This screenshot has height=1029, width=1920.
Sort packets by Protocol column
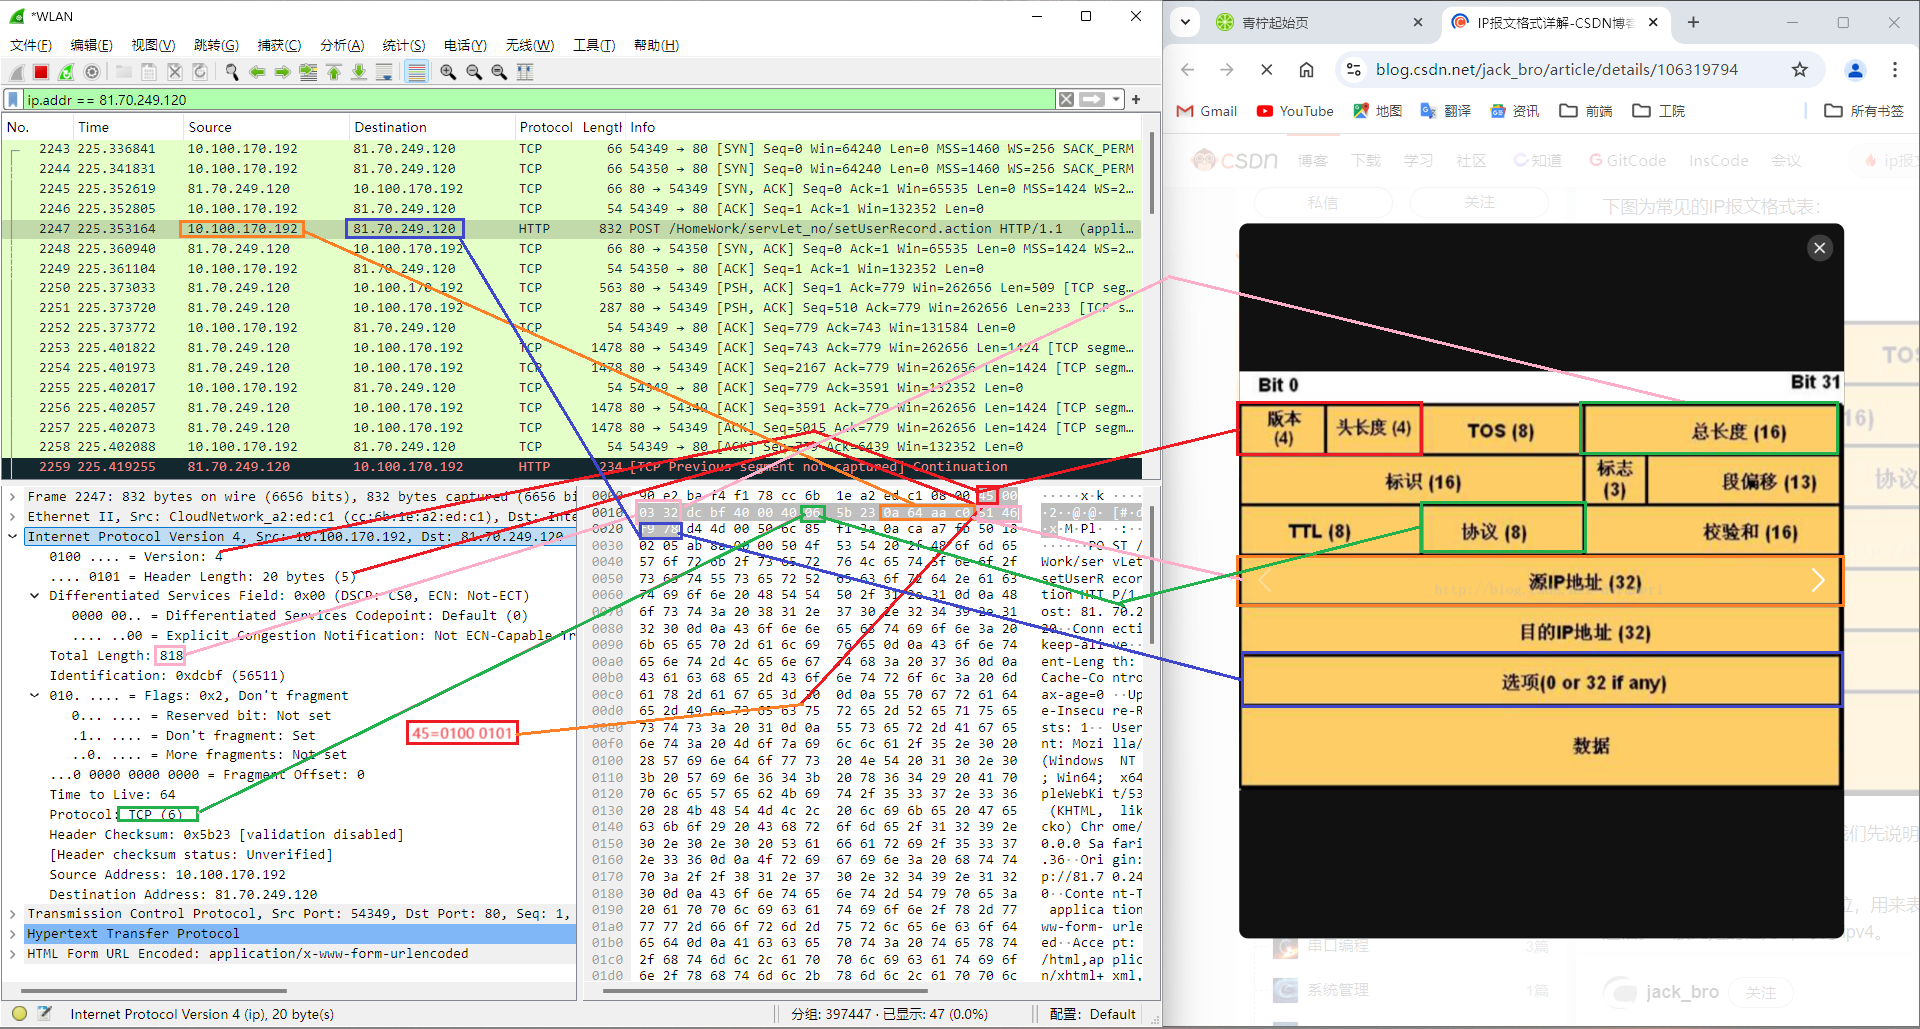pyautogui.click(x=545, y=127)
